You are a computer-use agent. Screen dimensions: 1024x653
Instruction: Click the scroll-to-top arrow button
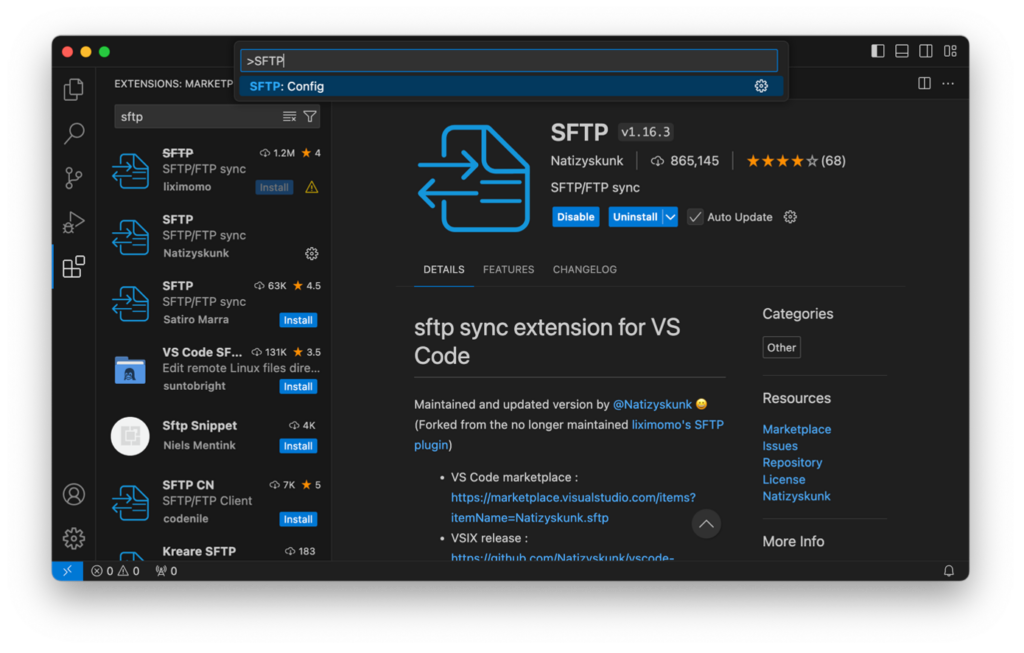706,524
